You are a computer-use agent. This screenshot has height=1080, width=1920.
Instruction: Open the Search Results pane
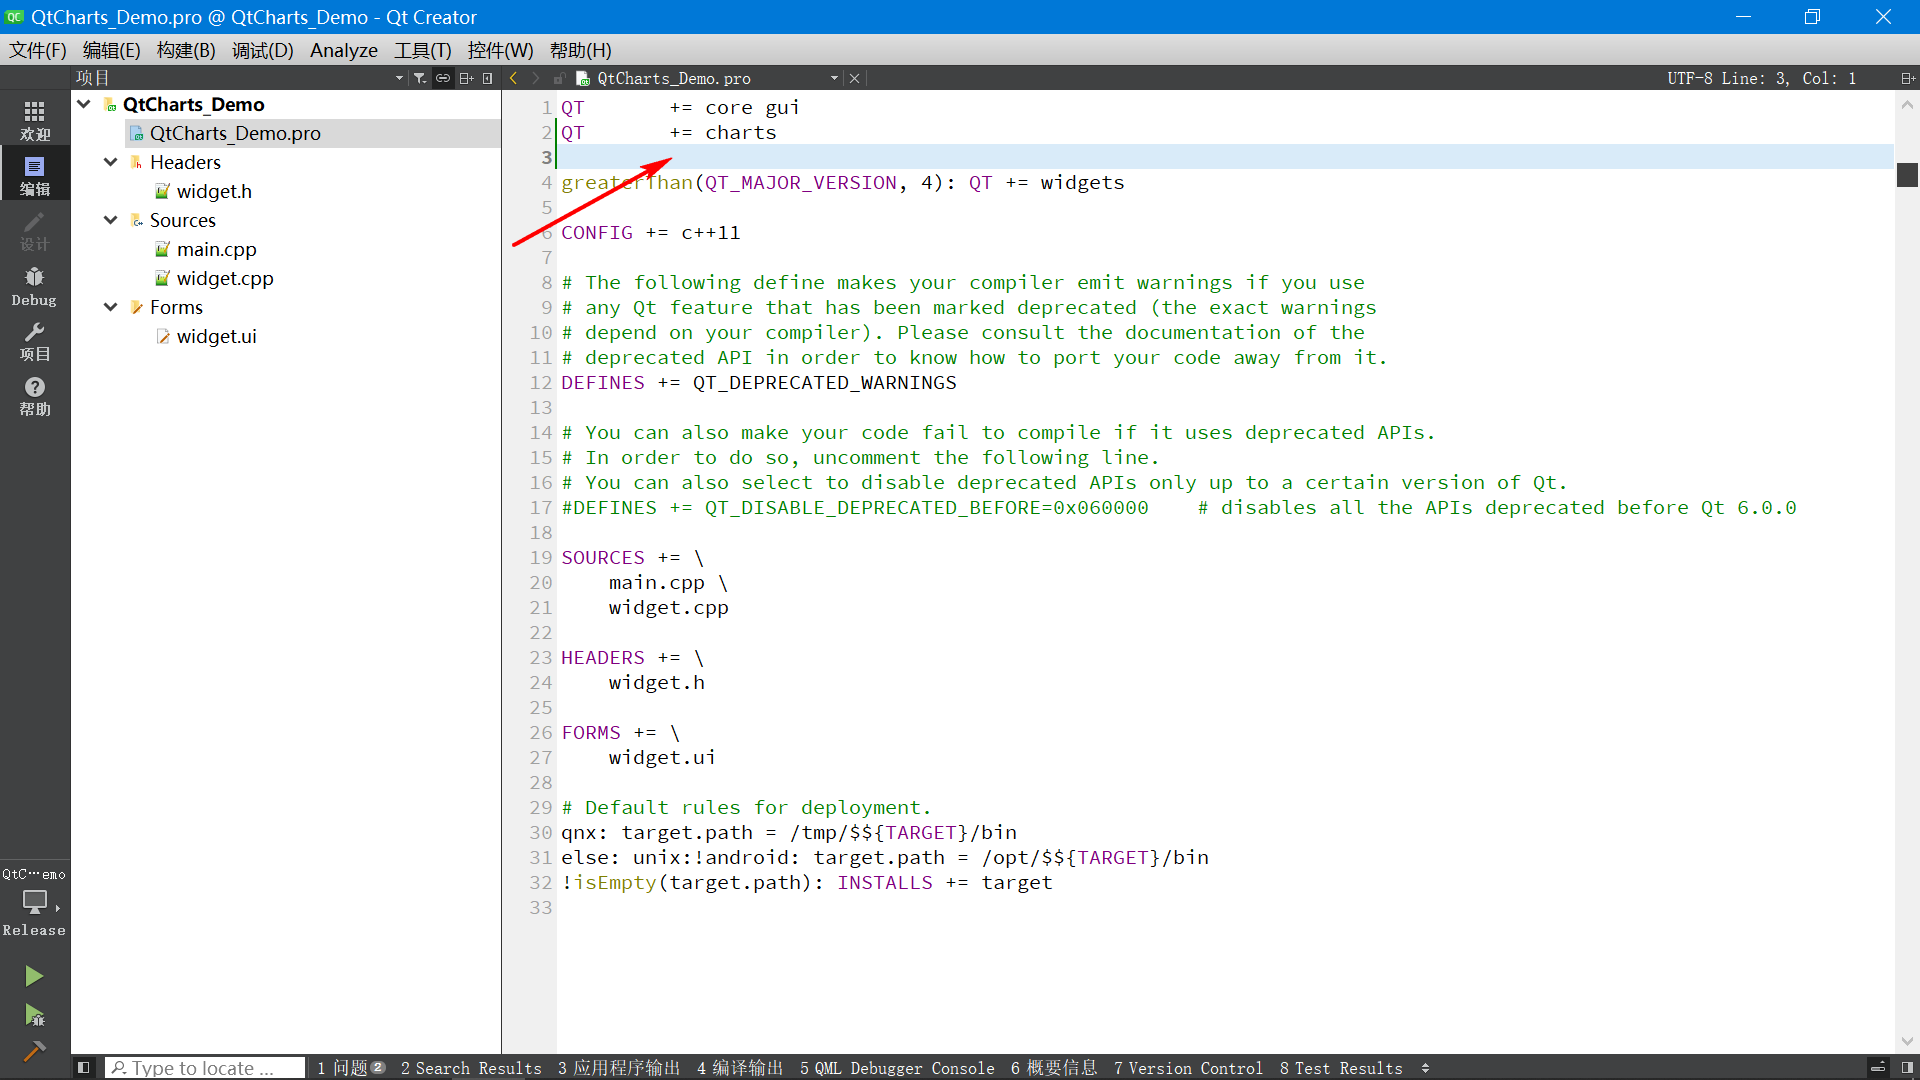point(471,1068)
